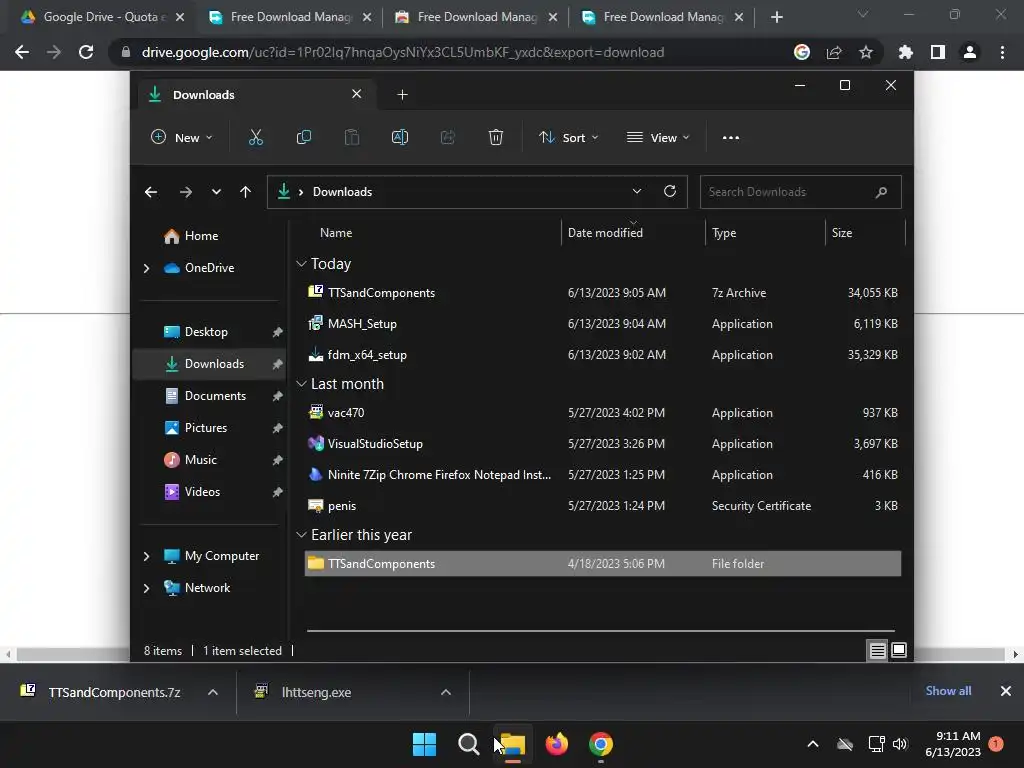Image resolution: width=1024 pixels, height=768 pixels.
Task: Select the MASH_Setup file
Action: coord(603,323)
